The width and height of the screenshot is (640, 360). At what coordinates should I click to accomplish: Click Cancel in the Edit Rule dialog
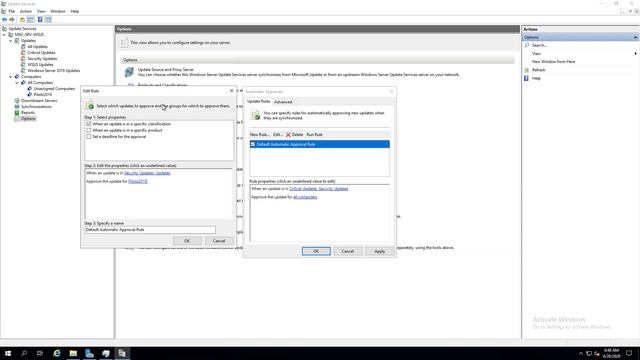(x=219, y=241)
